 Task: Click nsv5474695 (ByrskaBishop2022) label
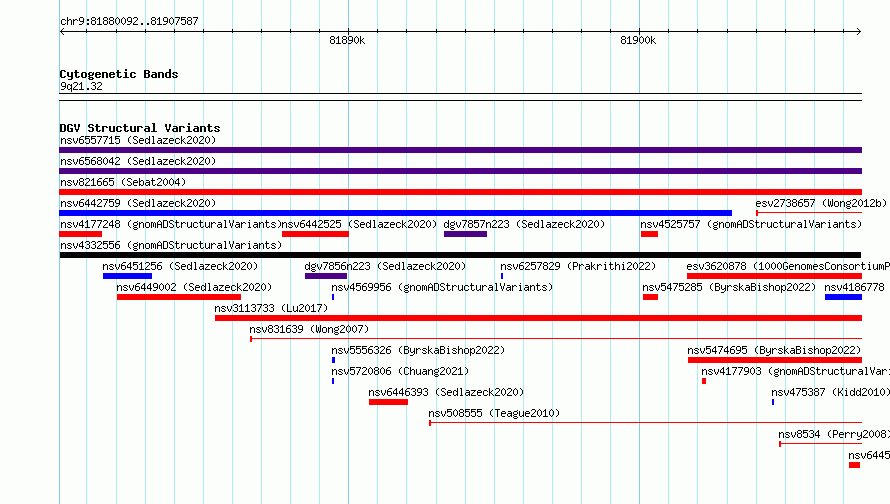[x=774, y=350]
